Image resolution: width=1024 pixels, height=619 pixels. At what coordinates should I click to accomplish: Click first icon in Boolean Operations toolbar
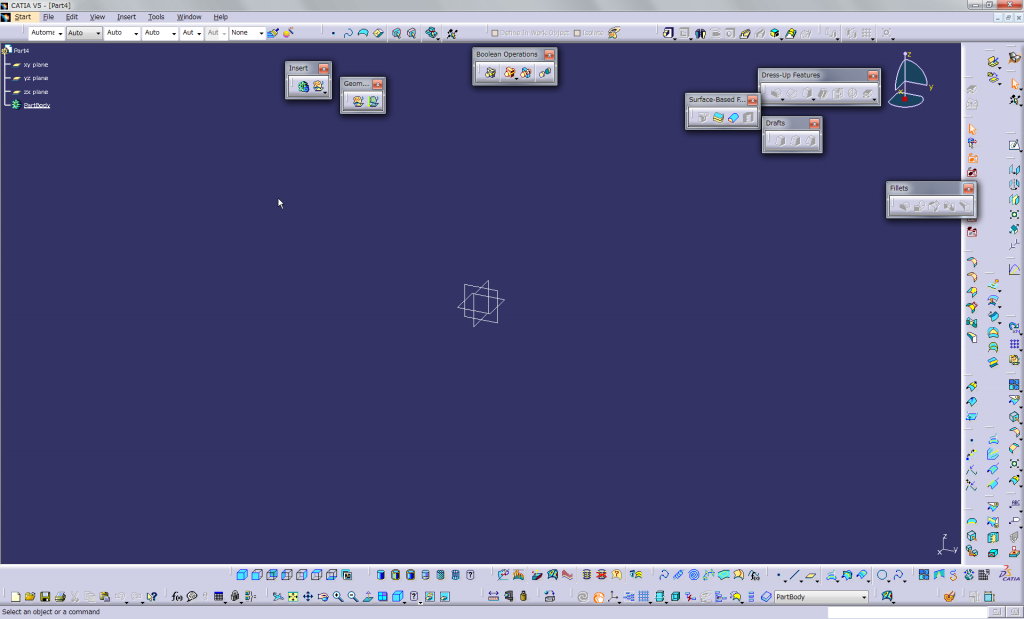489,72
